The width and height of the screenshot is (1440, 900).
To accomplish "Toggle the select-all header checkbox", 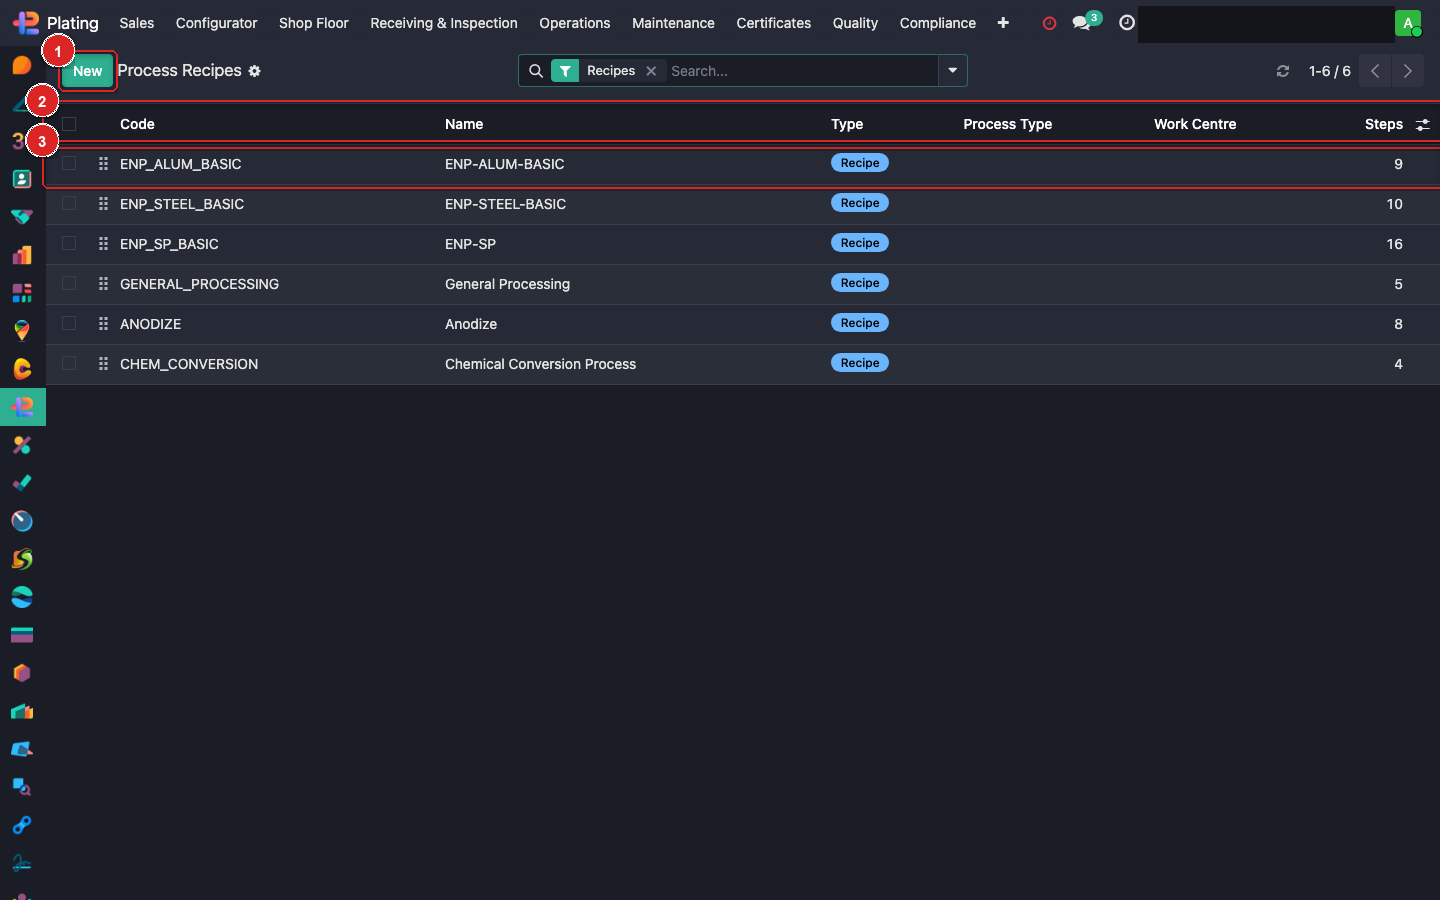I will (69, 124).
